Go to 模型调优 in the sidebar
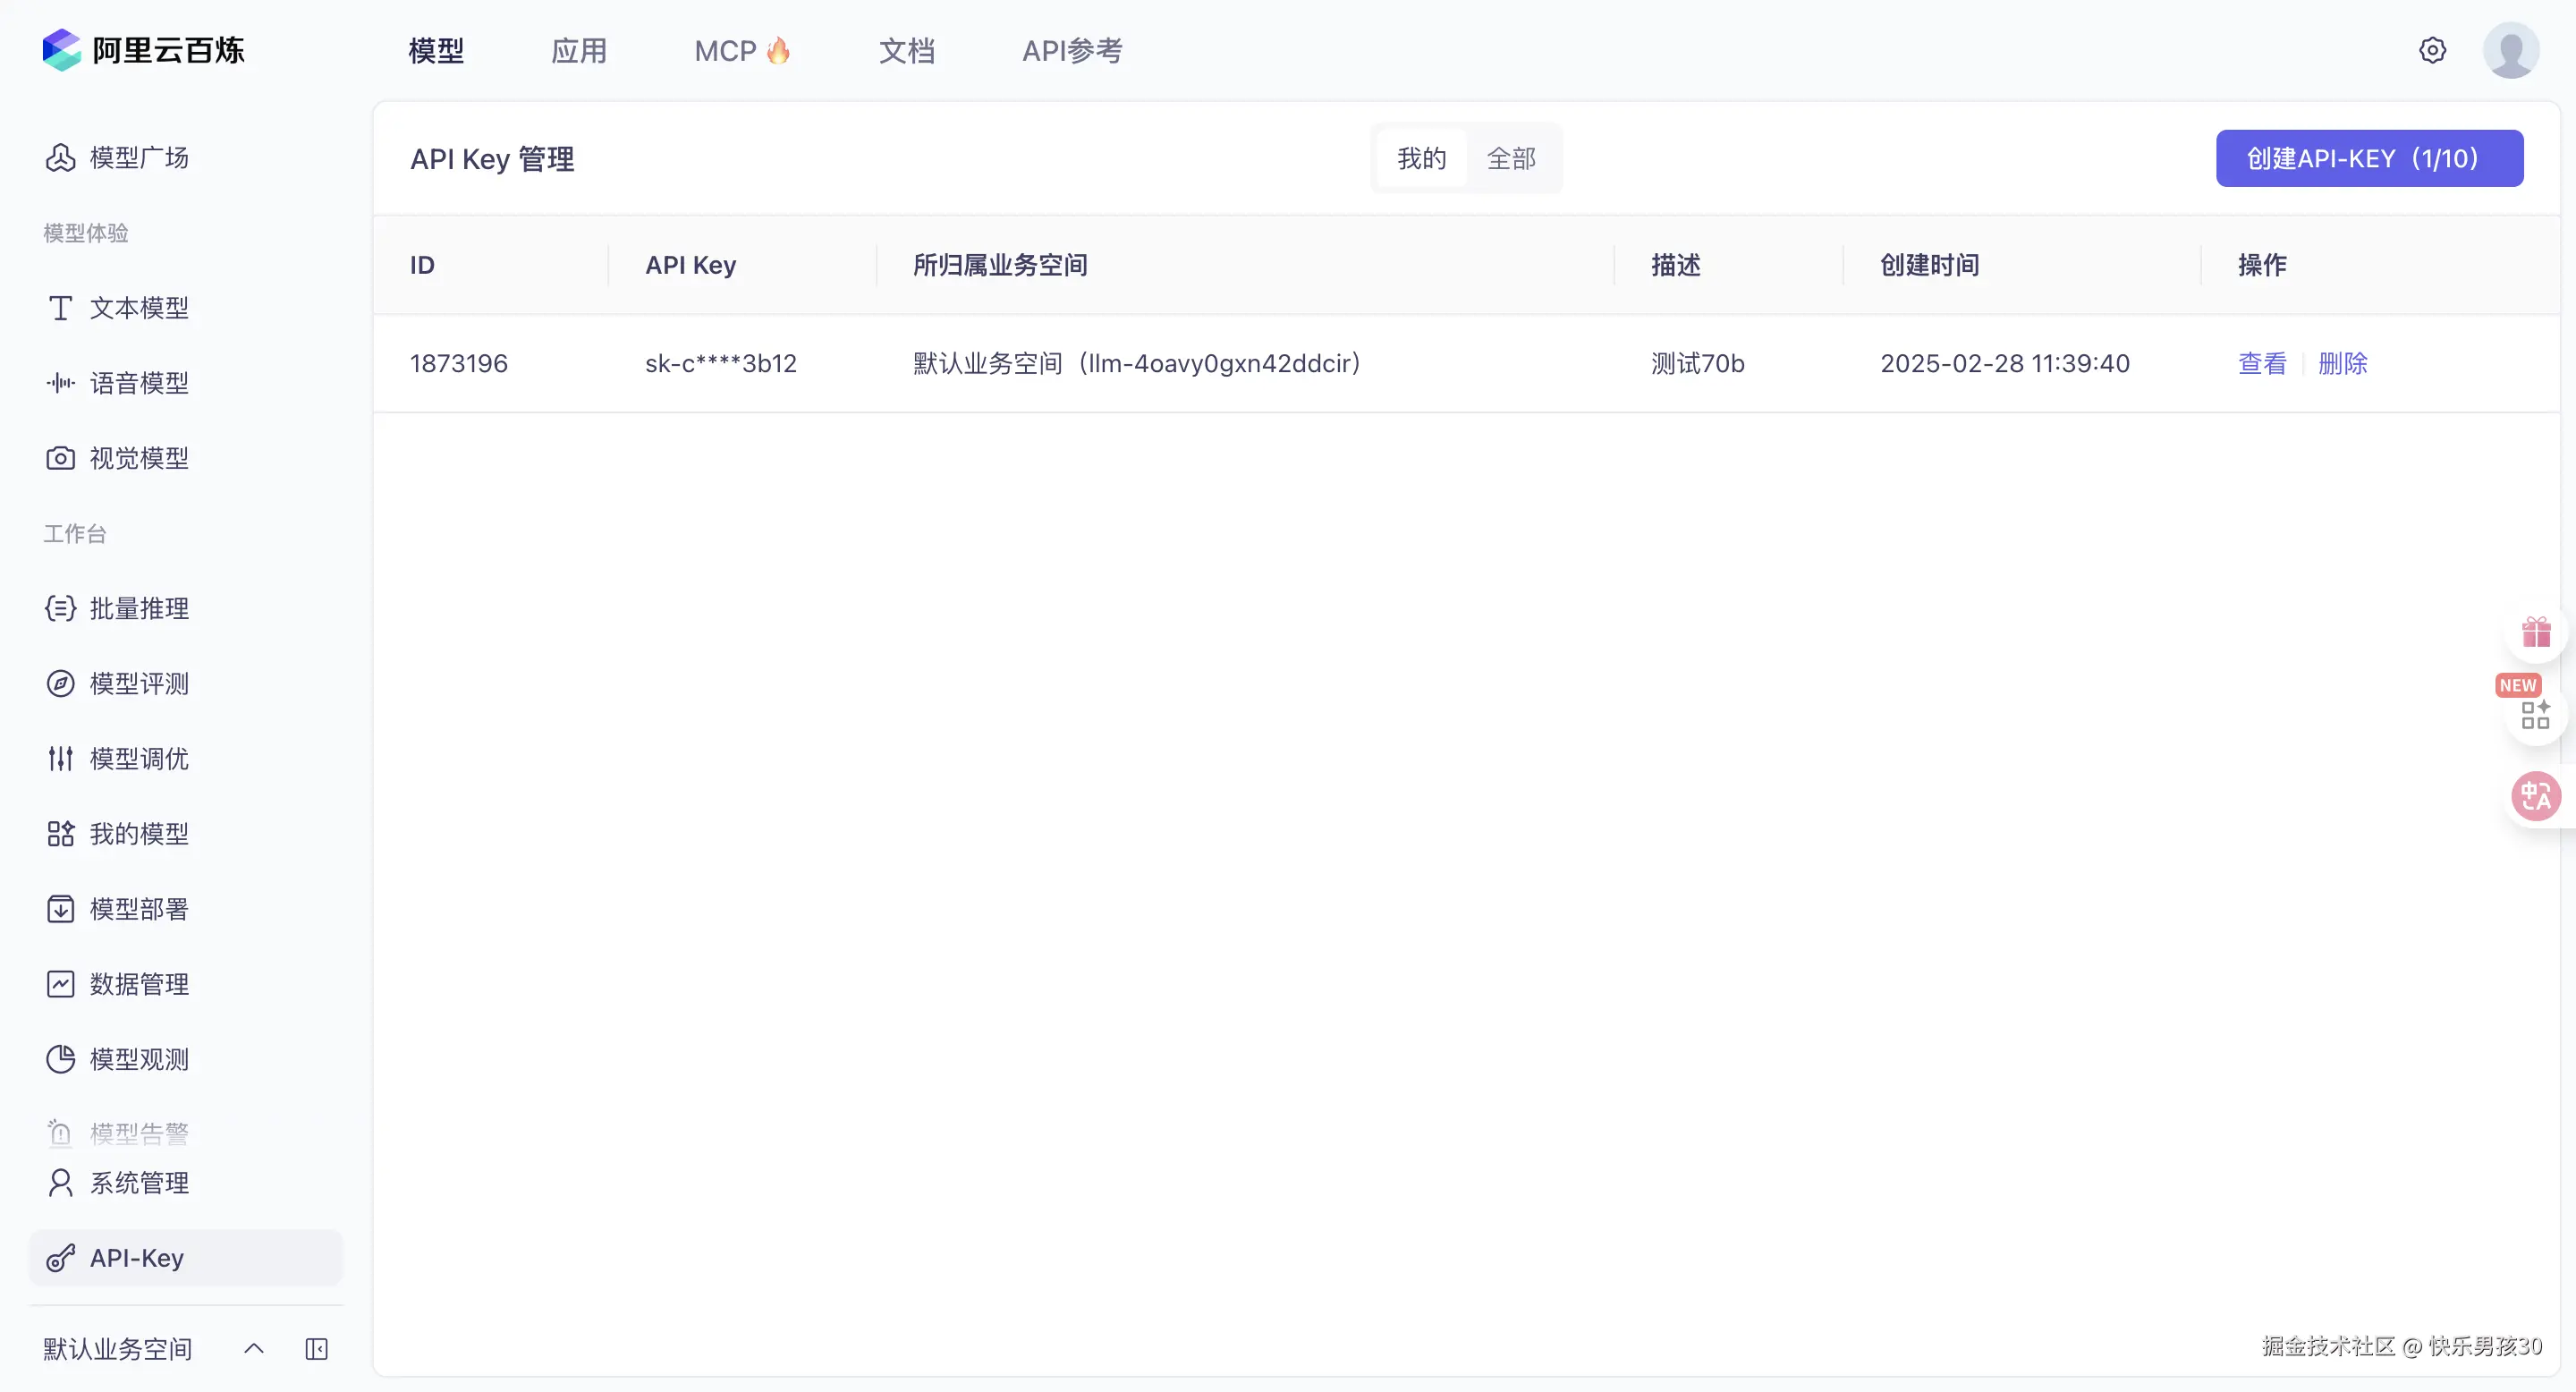Image resolution: width=2576 pixels, height=1392 pixels. (x=138, y=759)
